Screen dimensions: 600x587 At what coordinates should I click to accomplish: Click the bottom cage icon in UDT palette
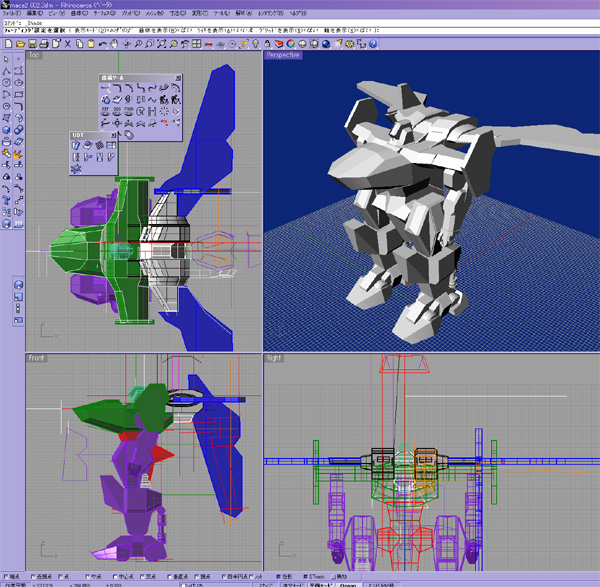click(76, 169)
